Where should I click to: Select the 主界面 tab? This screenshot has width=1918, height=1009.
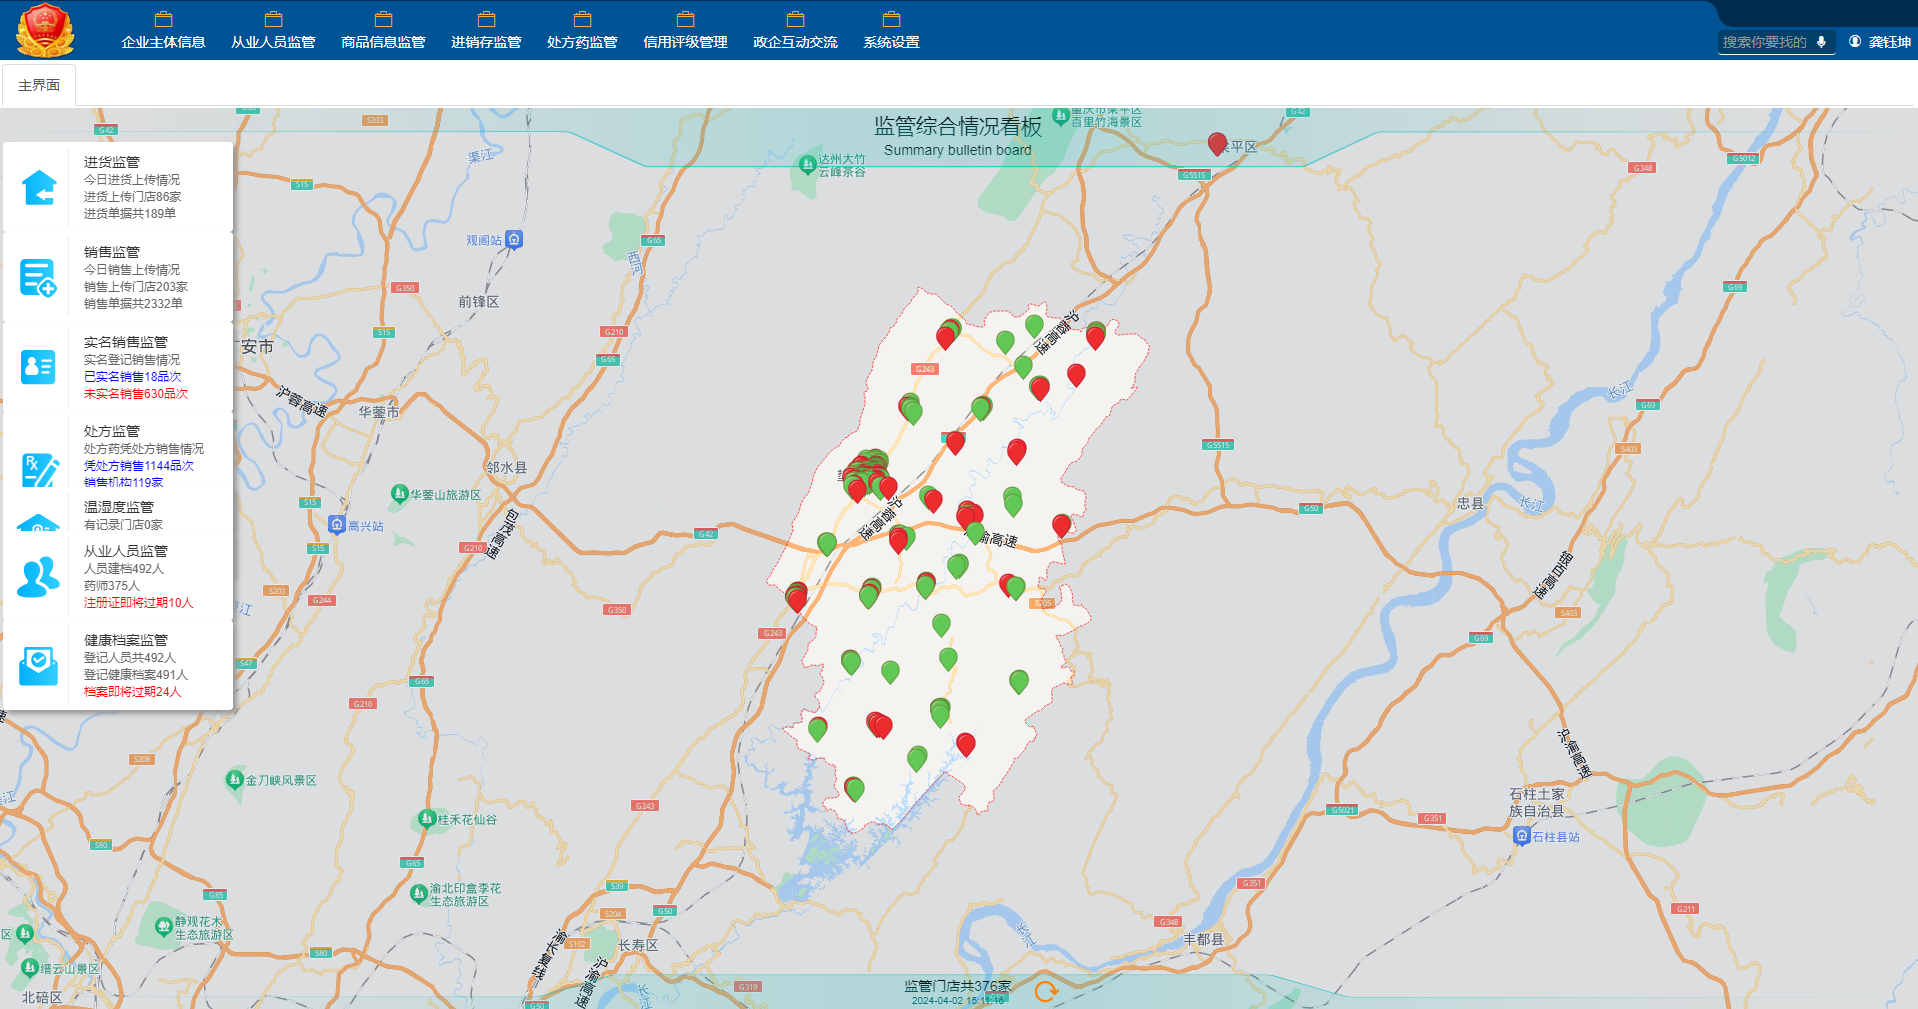pos(39,85)
